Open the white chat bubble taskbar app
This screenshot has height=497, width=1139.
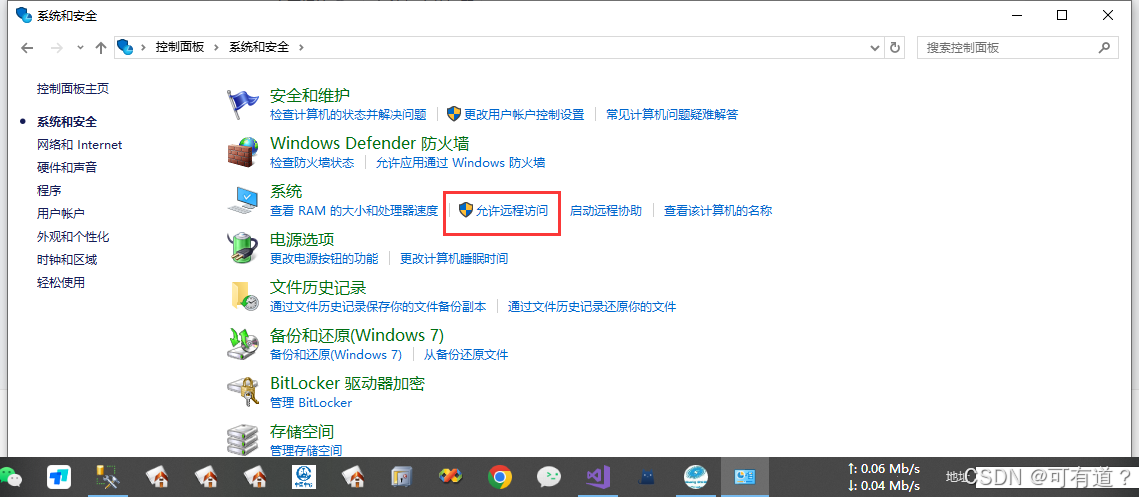[548, 477]
